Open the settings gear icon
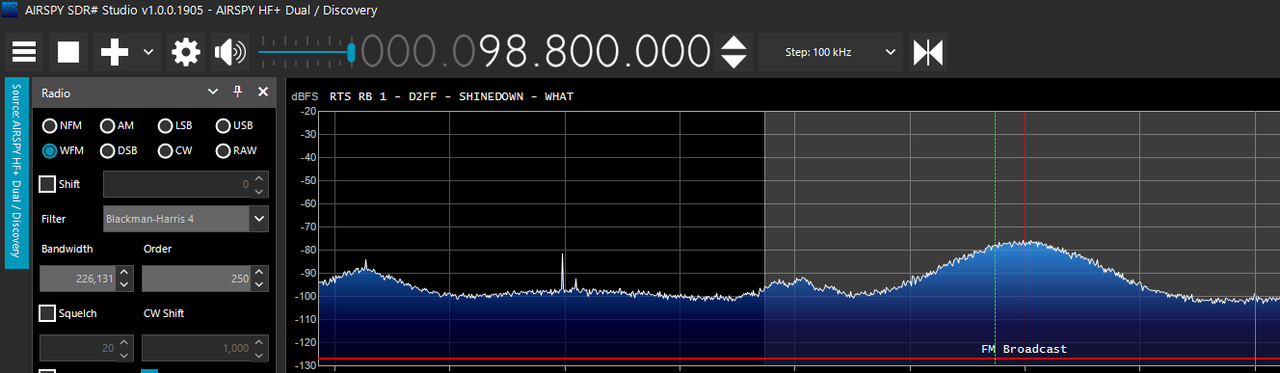This screenshot has width=1280, height=373. pos(186,52)
